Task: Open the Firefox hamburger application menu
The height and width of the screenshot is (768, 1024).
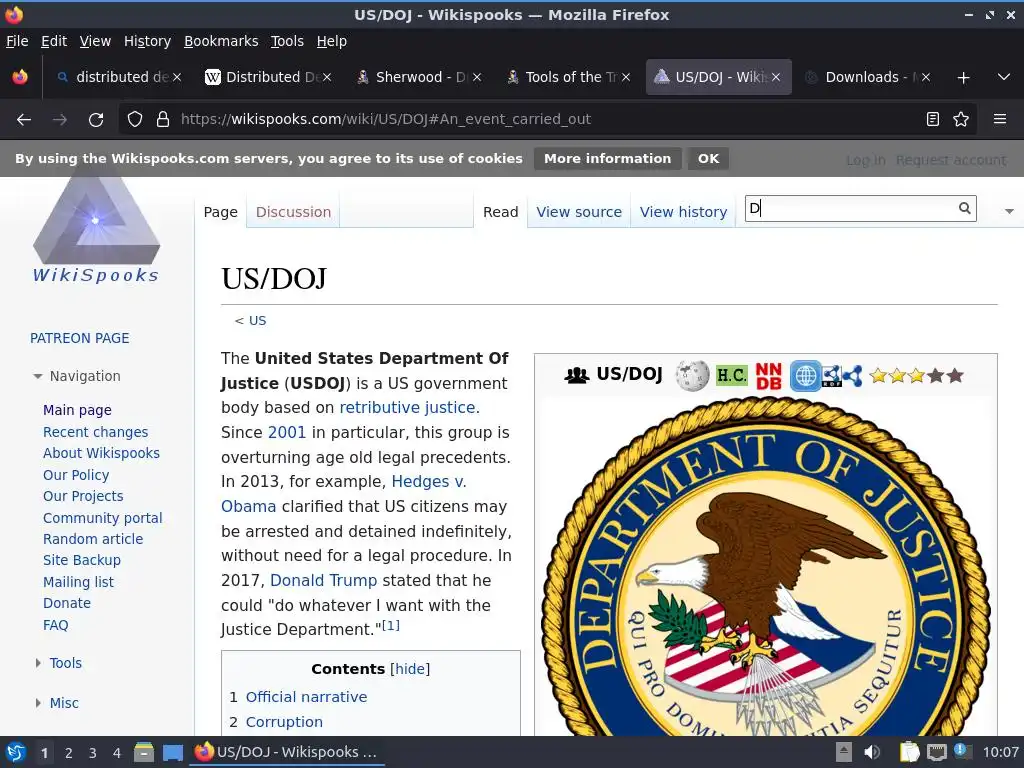Action: [x=999, y=119]
